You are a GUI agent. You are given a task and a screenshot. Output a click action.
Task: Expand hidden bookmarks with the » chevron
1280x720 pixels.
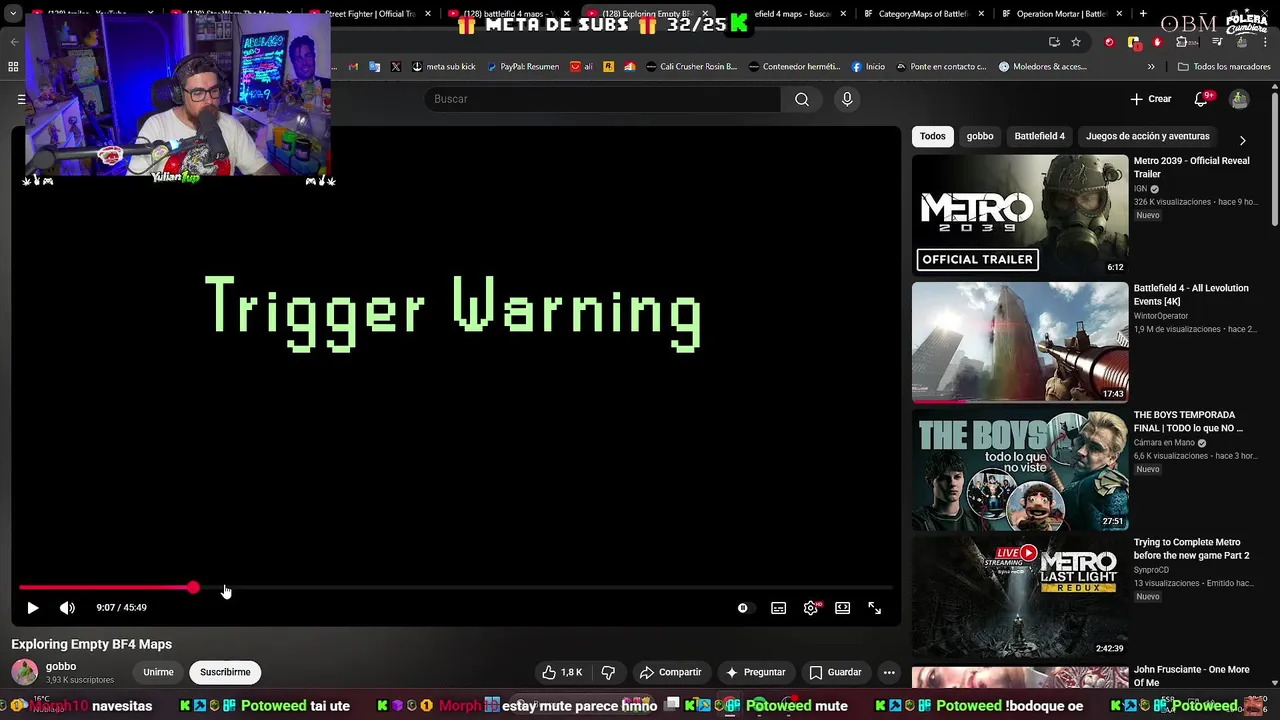1151,67
